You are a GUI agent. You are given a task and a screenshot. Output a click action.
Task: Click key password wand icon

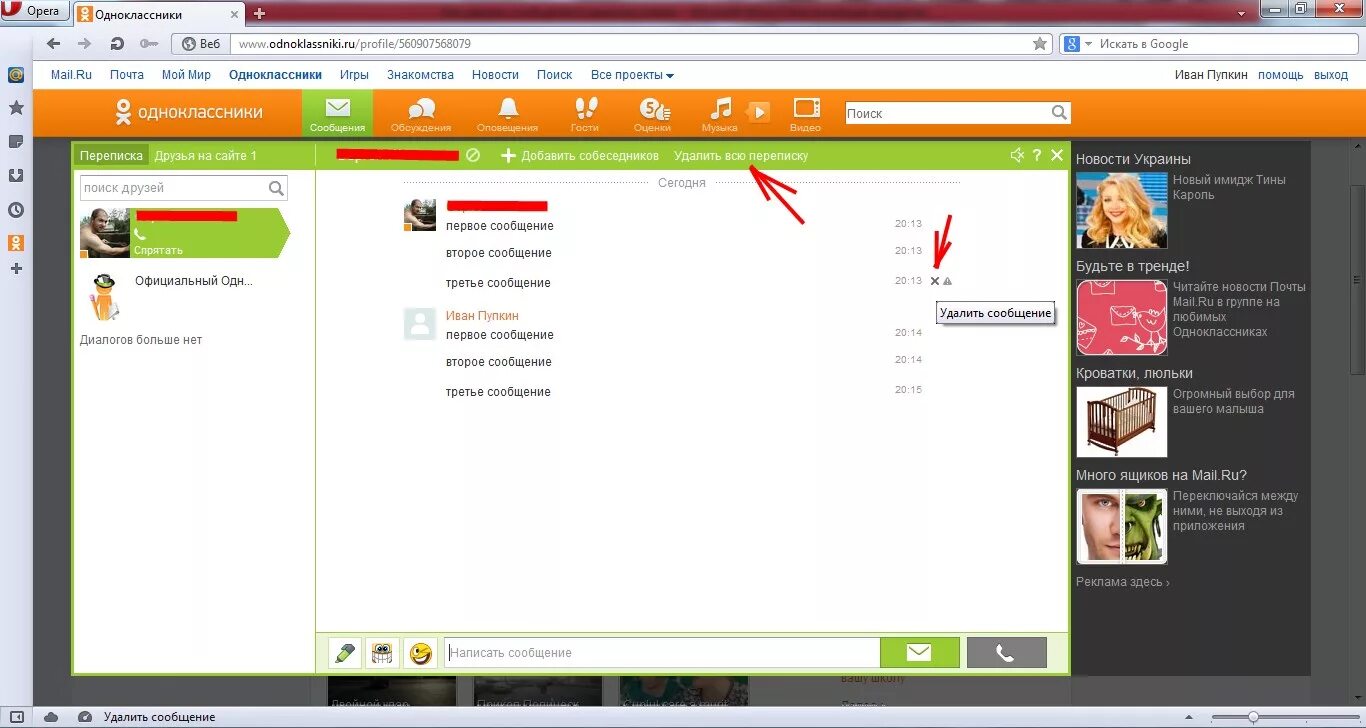pos(148,44)
